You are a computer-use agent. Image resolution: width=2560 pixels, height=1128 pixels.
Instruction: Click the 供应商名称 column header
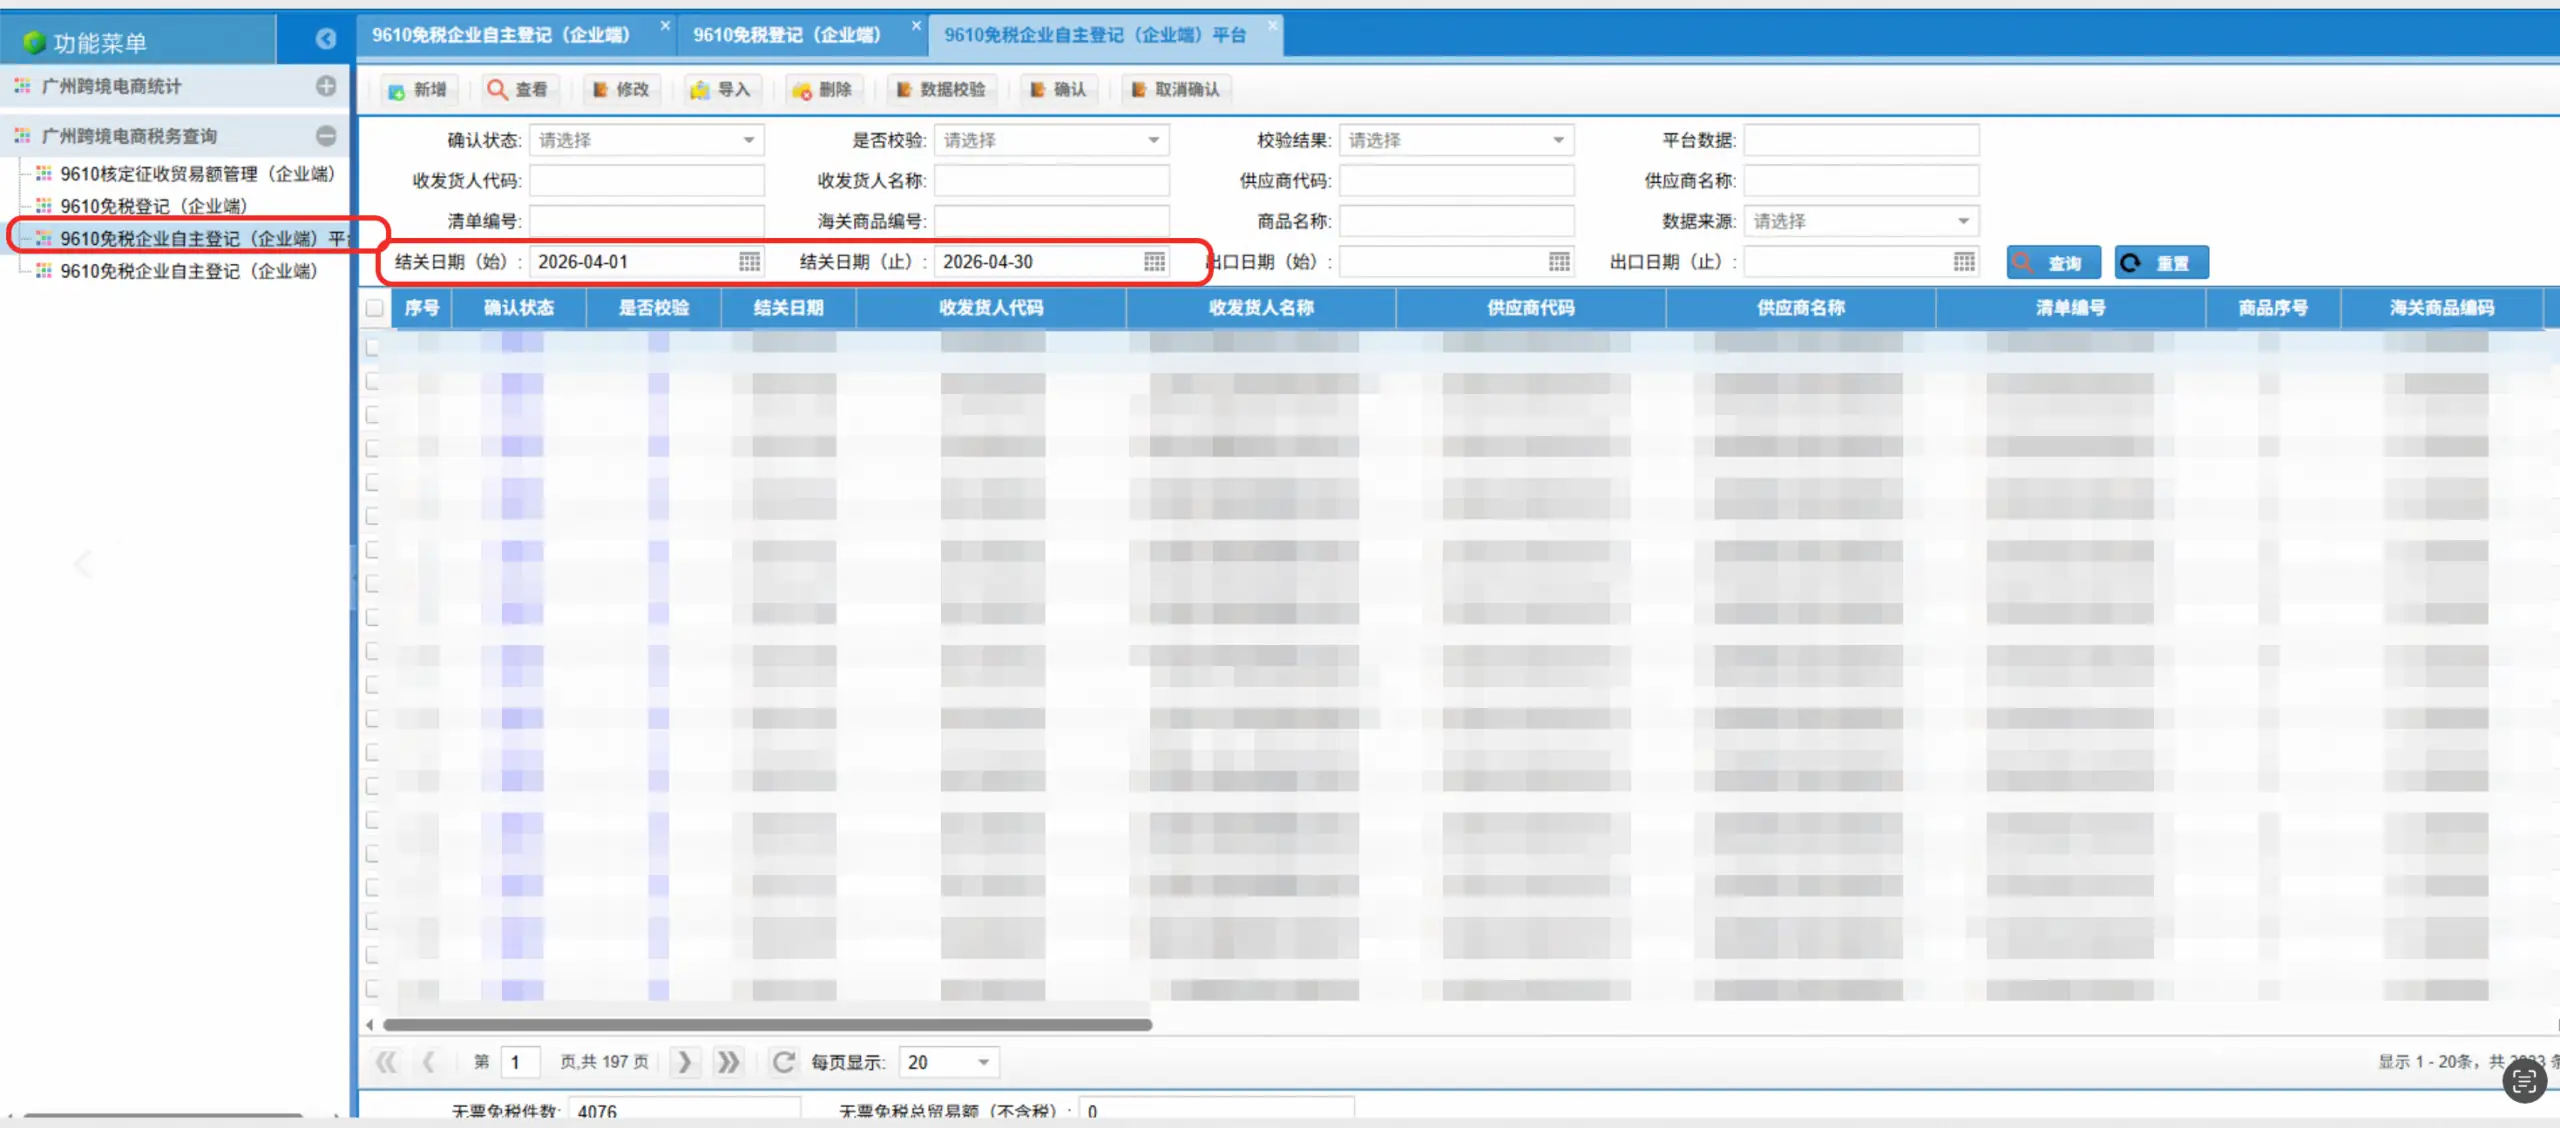[1801, 308]
